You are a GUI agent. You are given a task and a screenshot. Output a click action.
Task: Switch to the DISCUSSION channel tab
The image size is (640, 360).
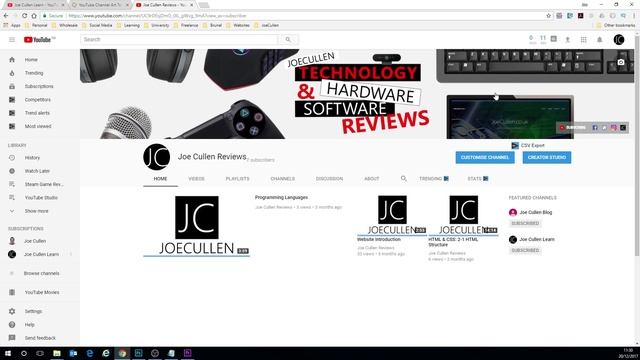(329, 179)
